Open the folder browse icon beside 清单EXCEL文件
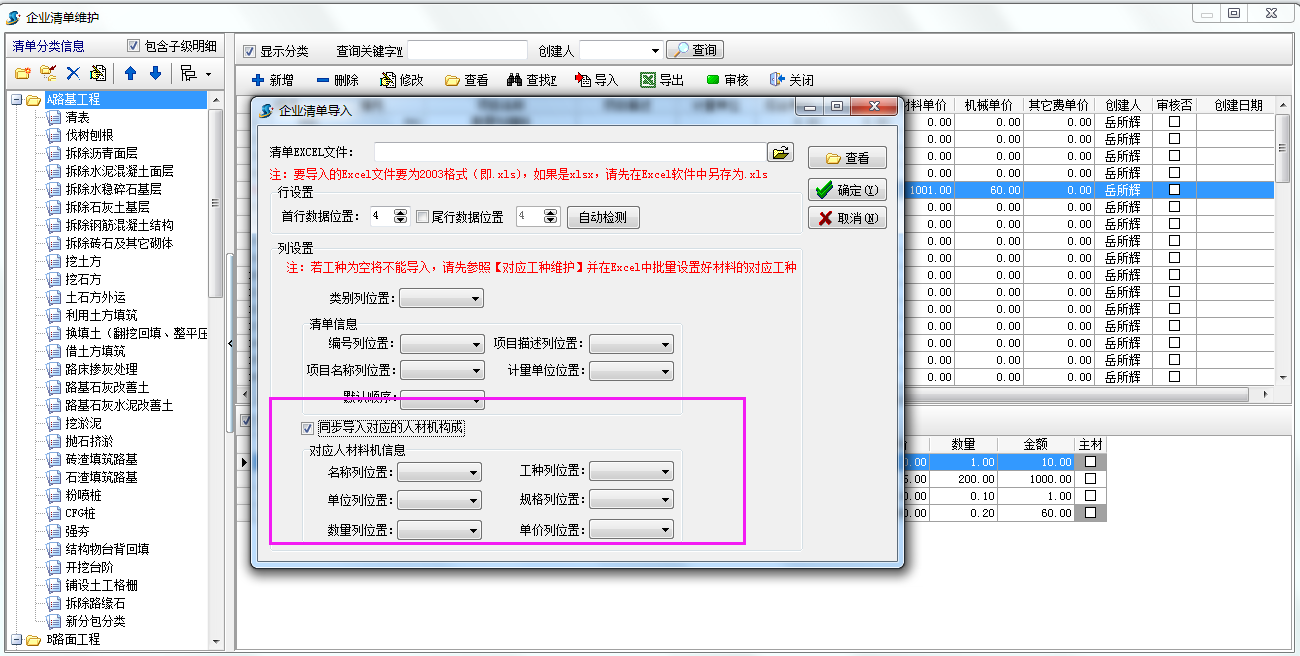Image resolution: width=1300 pixels, height=656 pixels. (782, 151)
